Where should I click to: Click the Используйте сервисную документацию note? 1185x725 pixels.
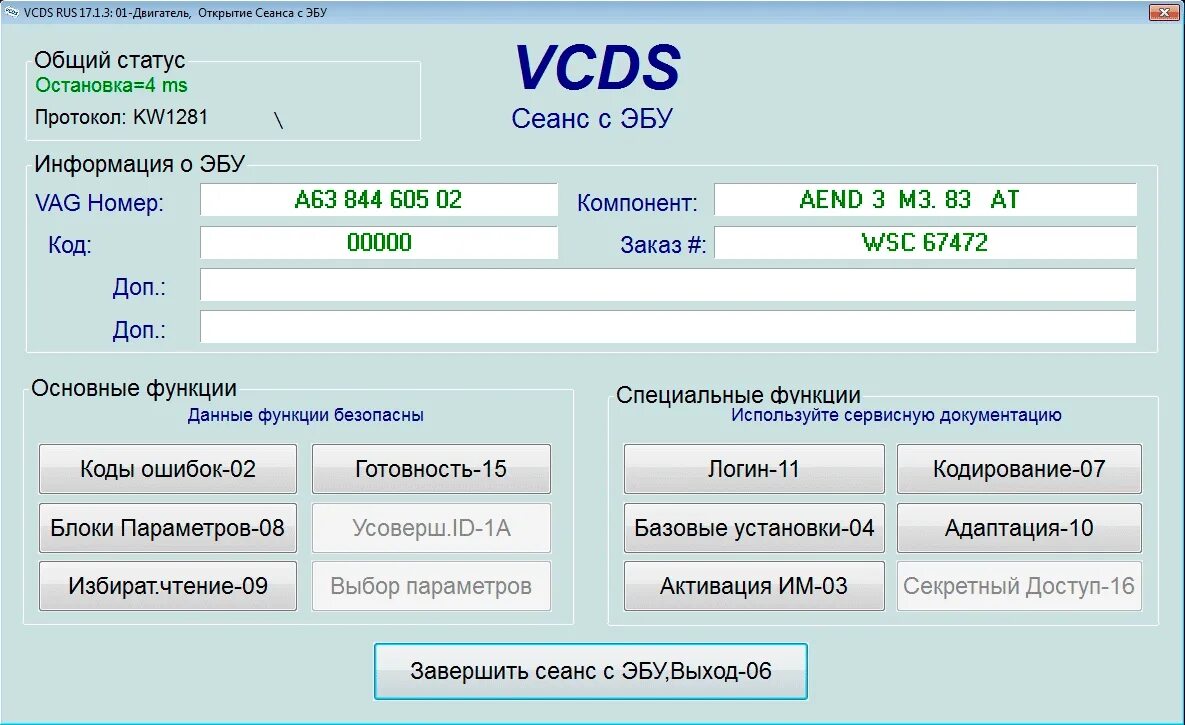point(896,415)
